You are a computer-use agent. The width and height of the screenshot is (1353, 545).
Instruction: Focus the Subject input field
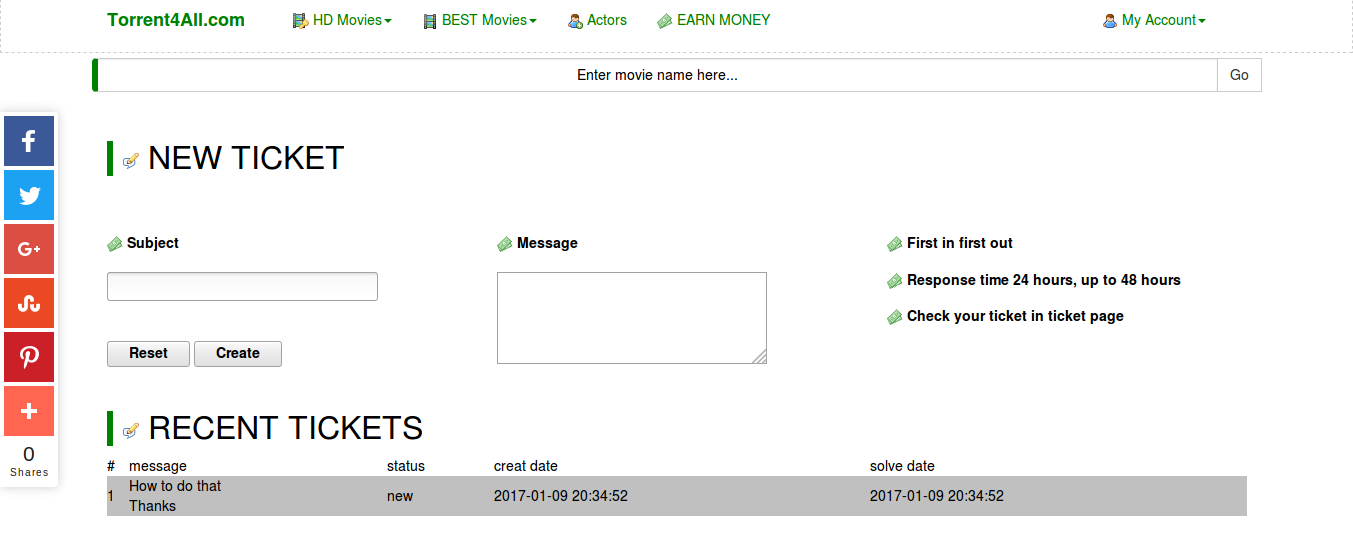pyautogui.click(x=242, y=287)
